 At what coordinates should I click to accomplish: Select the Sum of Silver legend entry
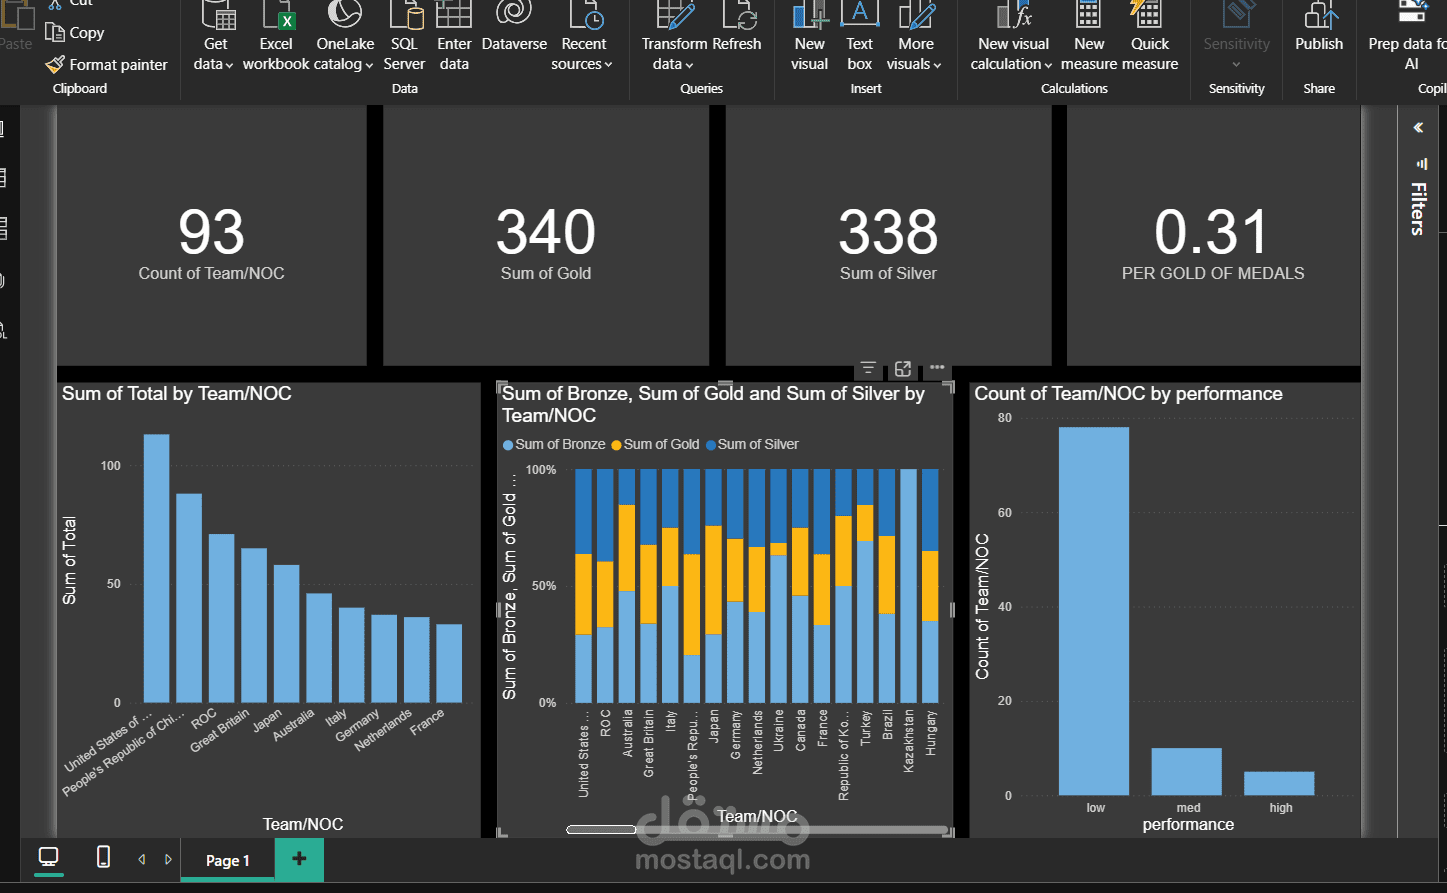pyautogui.click(x=752, y=444)
